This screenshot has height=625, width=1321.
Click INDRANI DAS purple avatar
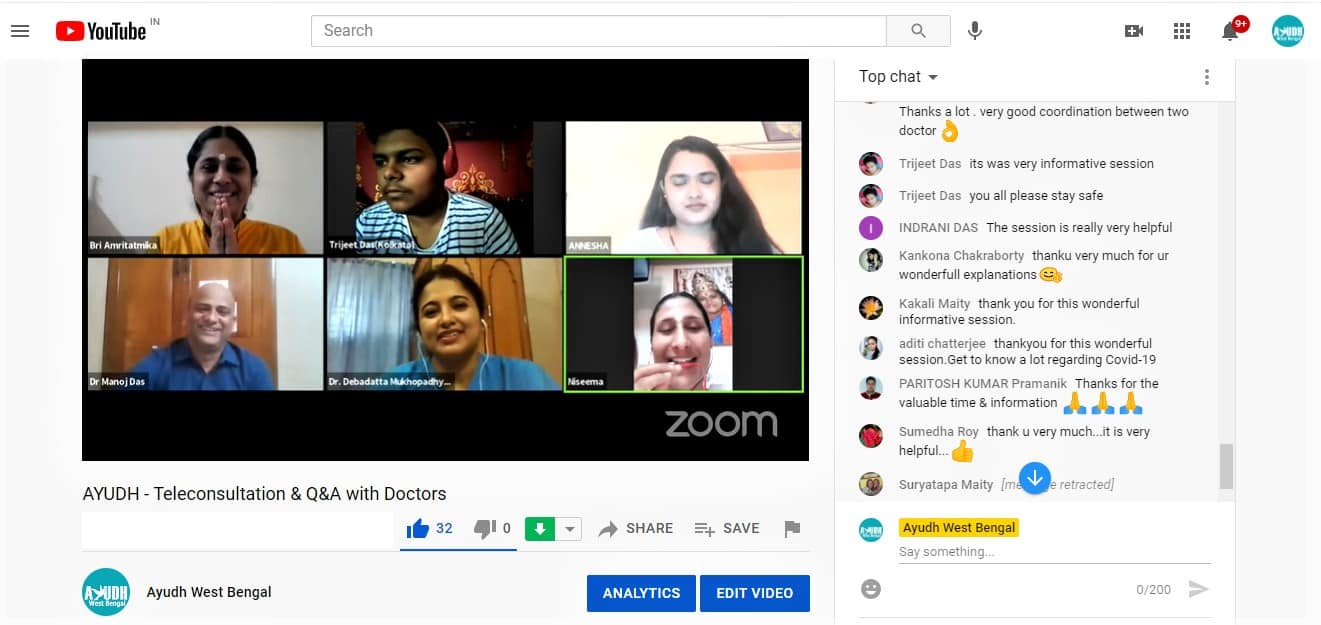(871, 228)
